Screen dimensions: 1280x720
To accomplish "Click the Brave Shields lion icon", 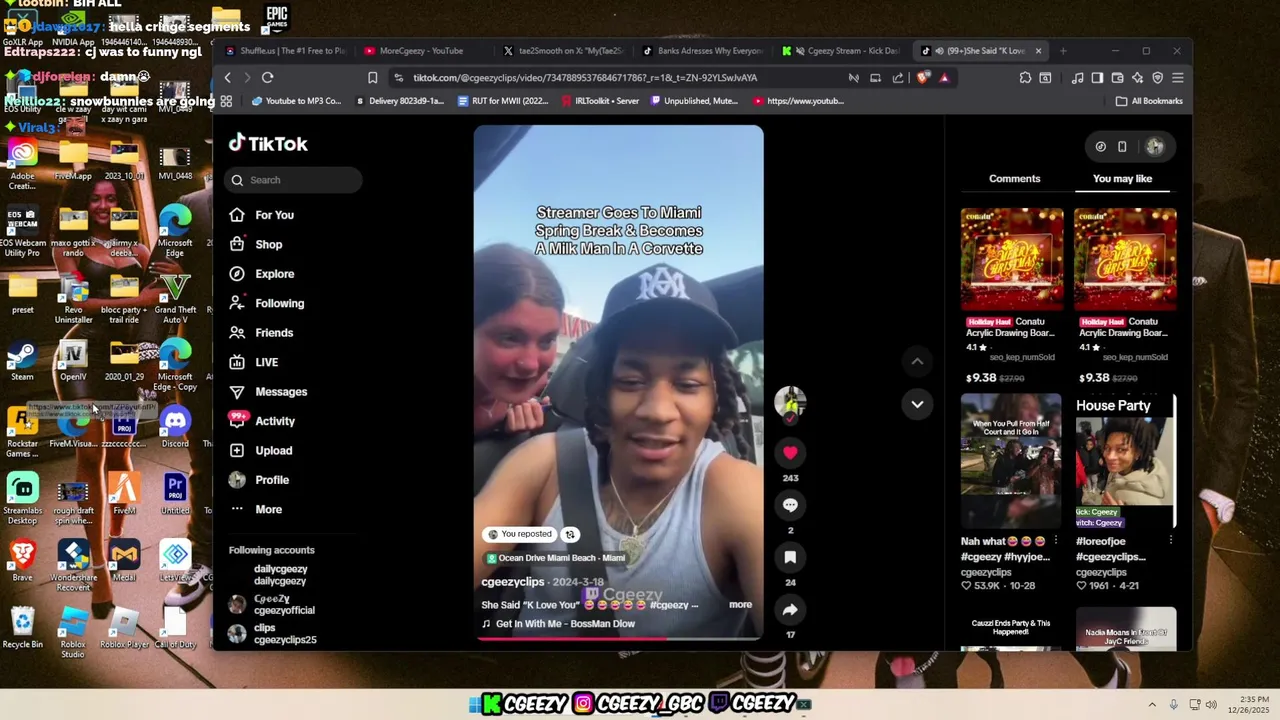I will pos(923,78).
